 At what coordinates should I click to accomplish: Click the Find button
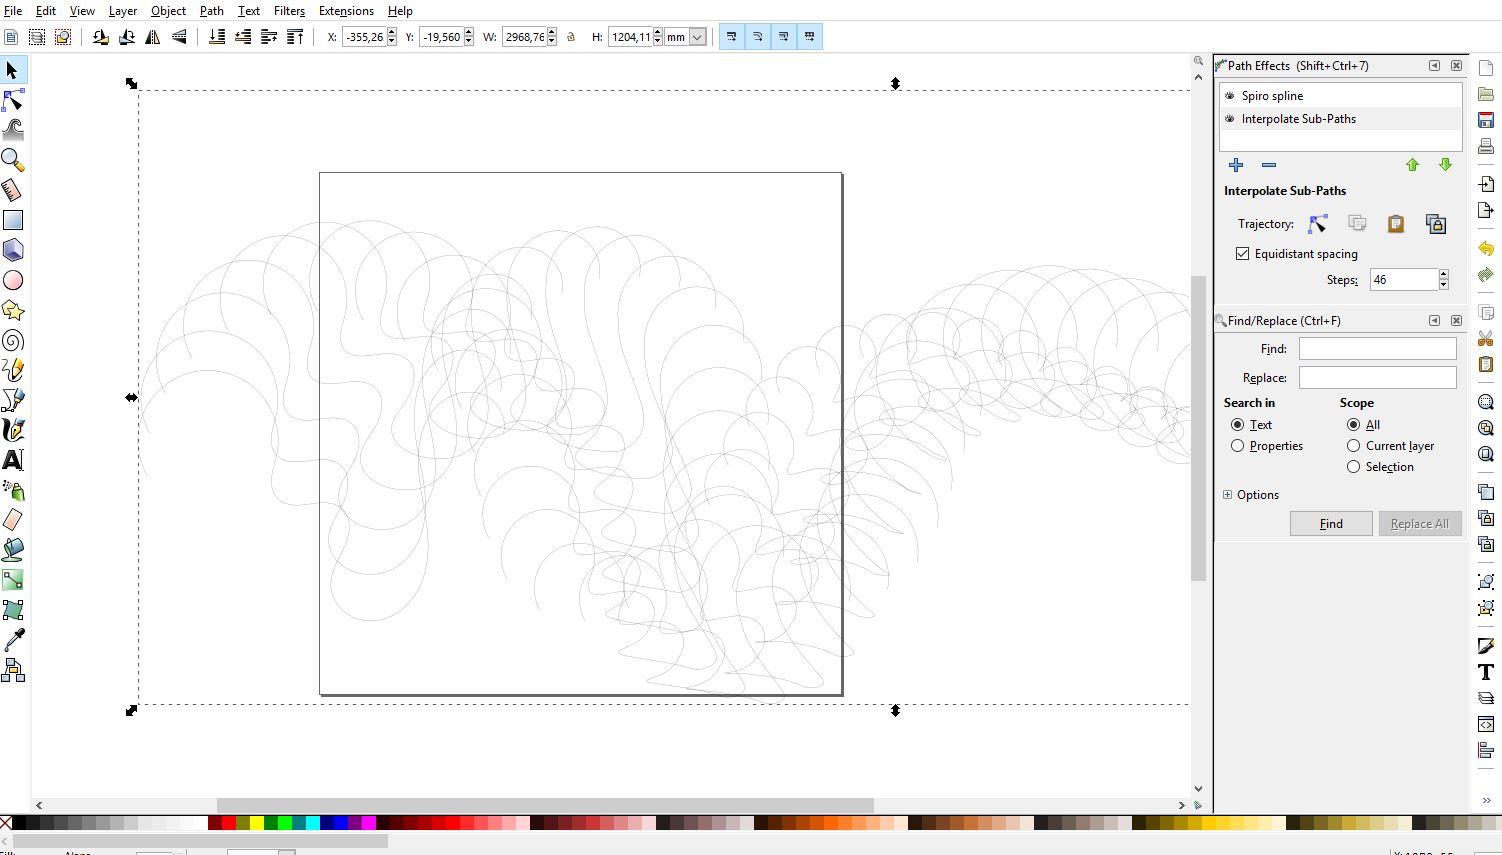(x=1331, y=524)
